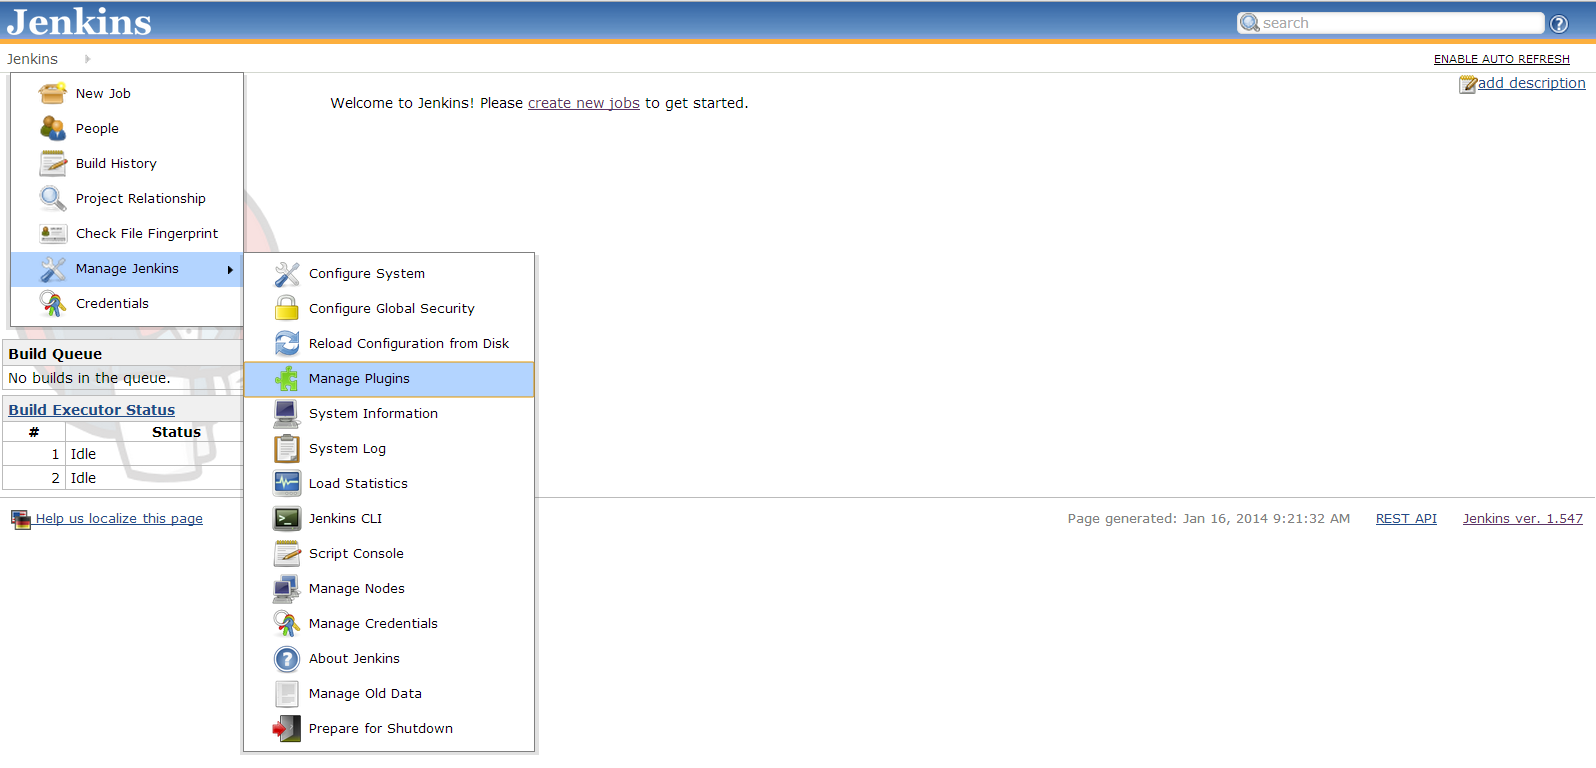The width and height of the screenshot is (1596, 768).
Task: Click the Check File Fingerprint icon
Action: pyautogui.click(x=53, y=233)
